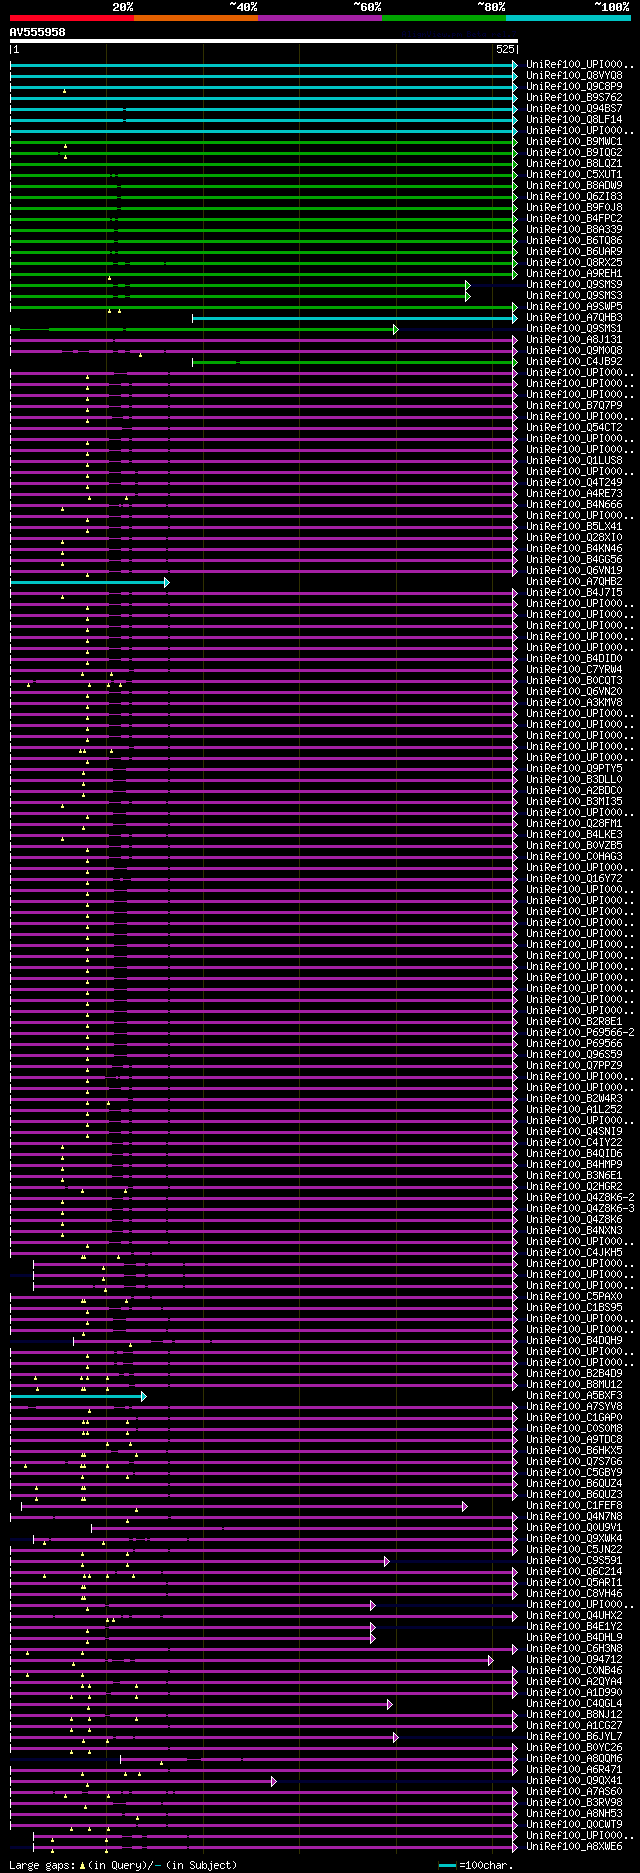Click the orange ~40% legend swatch
640x1873 pixels.
(196, 17)
